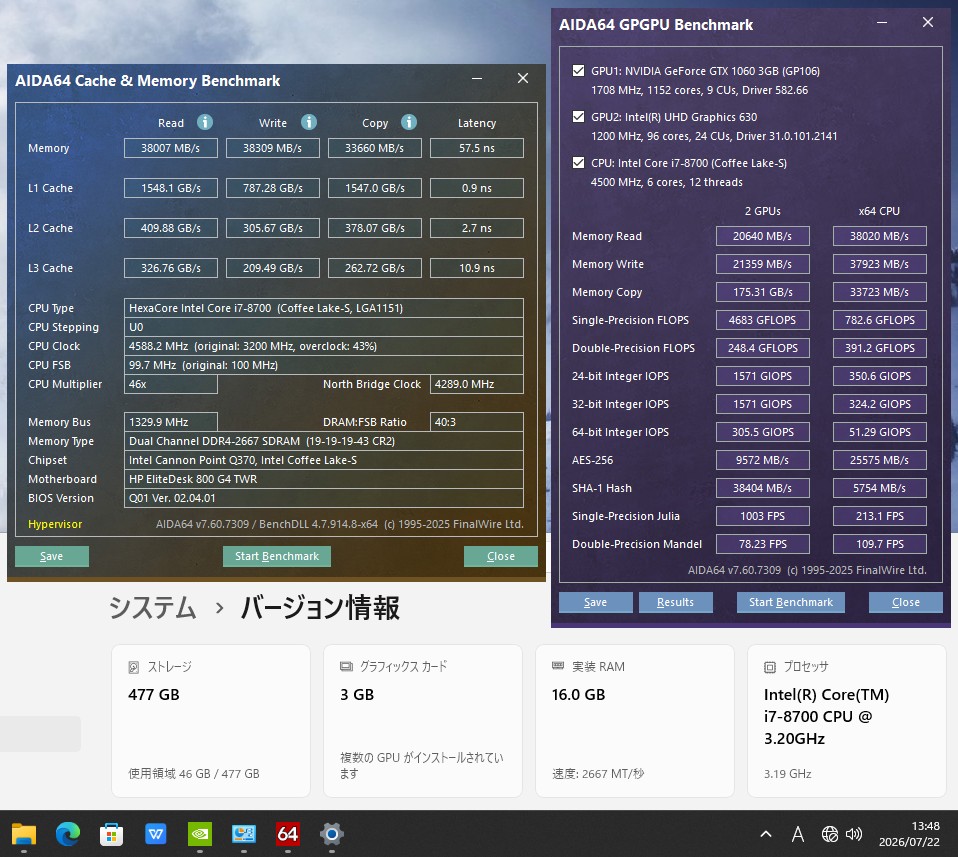Image resolution: width=958 pixels, height=857 pixels.
Task: Uncheck GPU1 NVIDIA GeForce GTX 1060 checkbox
Action: point(578,70)
